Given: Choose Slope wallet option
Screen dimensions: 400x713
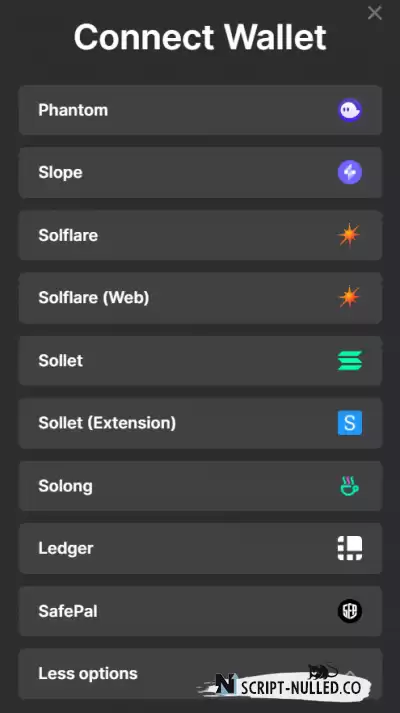Looking at the screenshot, I should point(200,172).
